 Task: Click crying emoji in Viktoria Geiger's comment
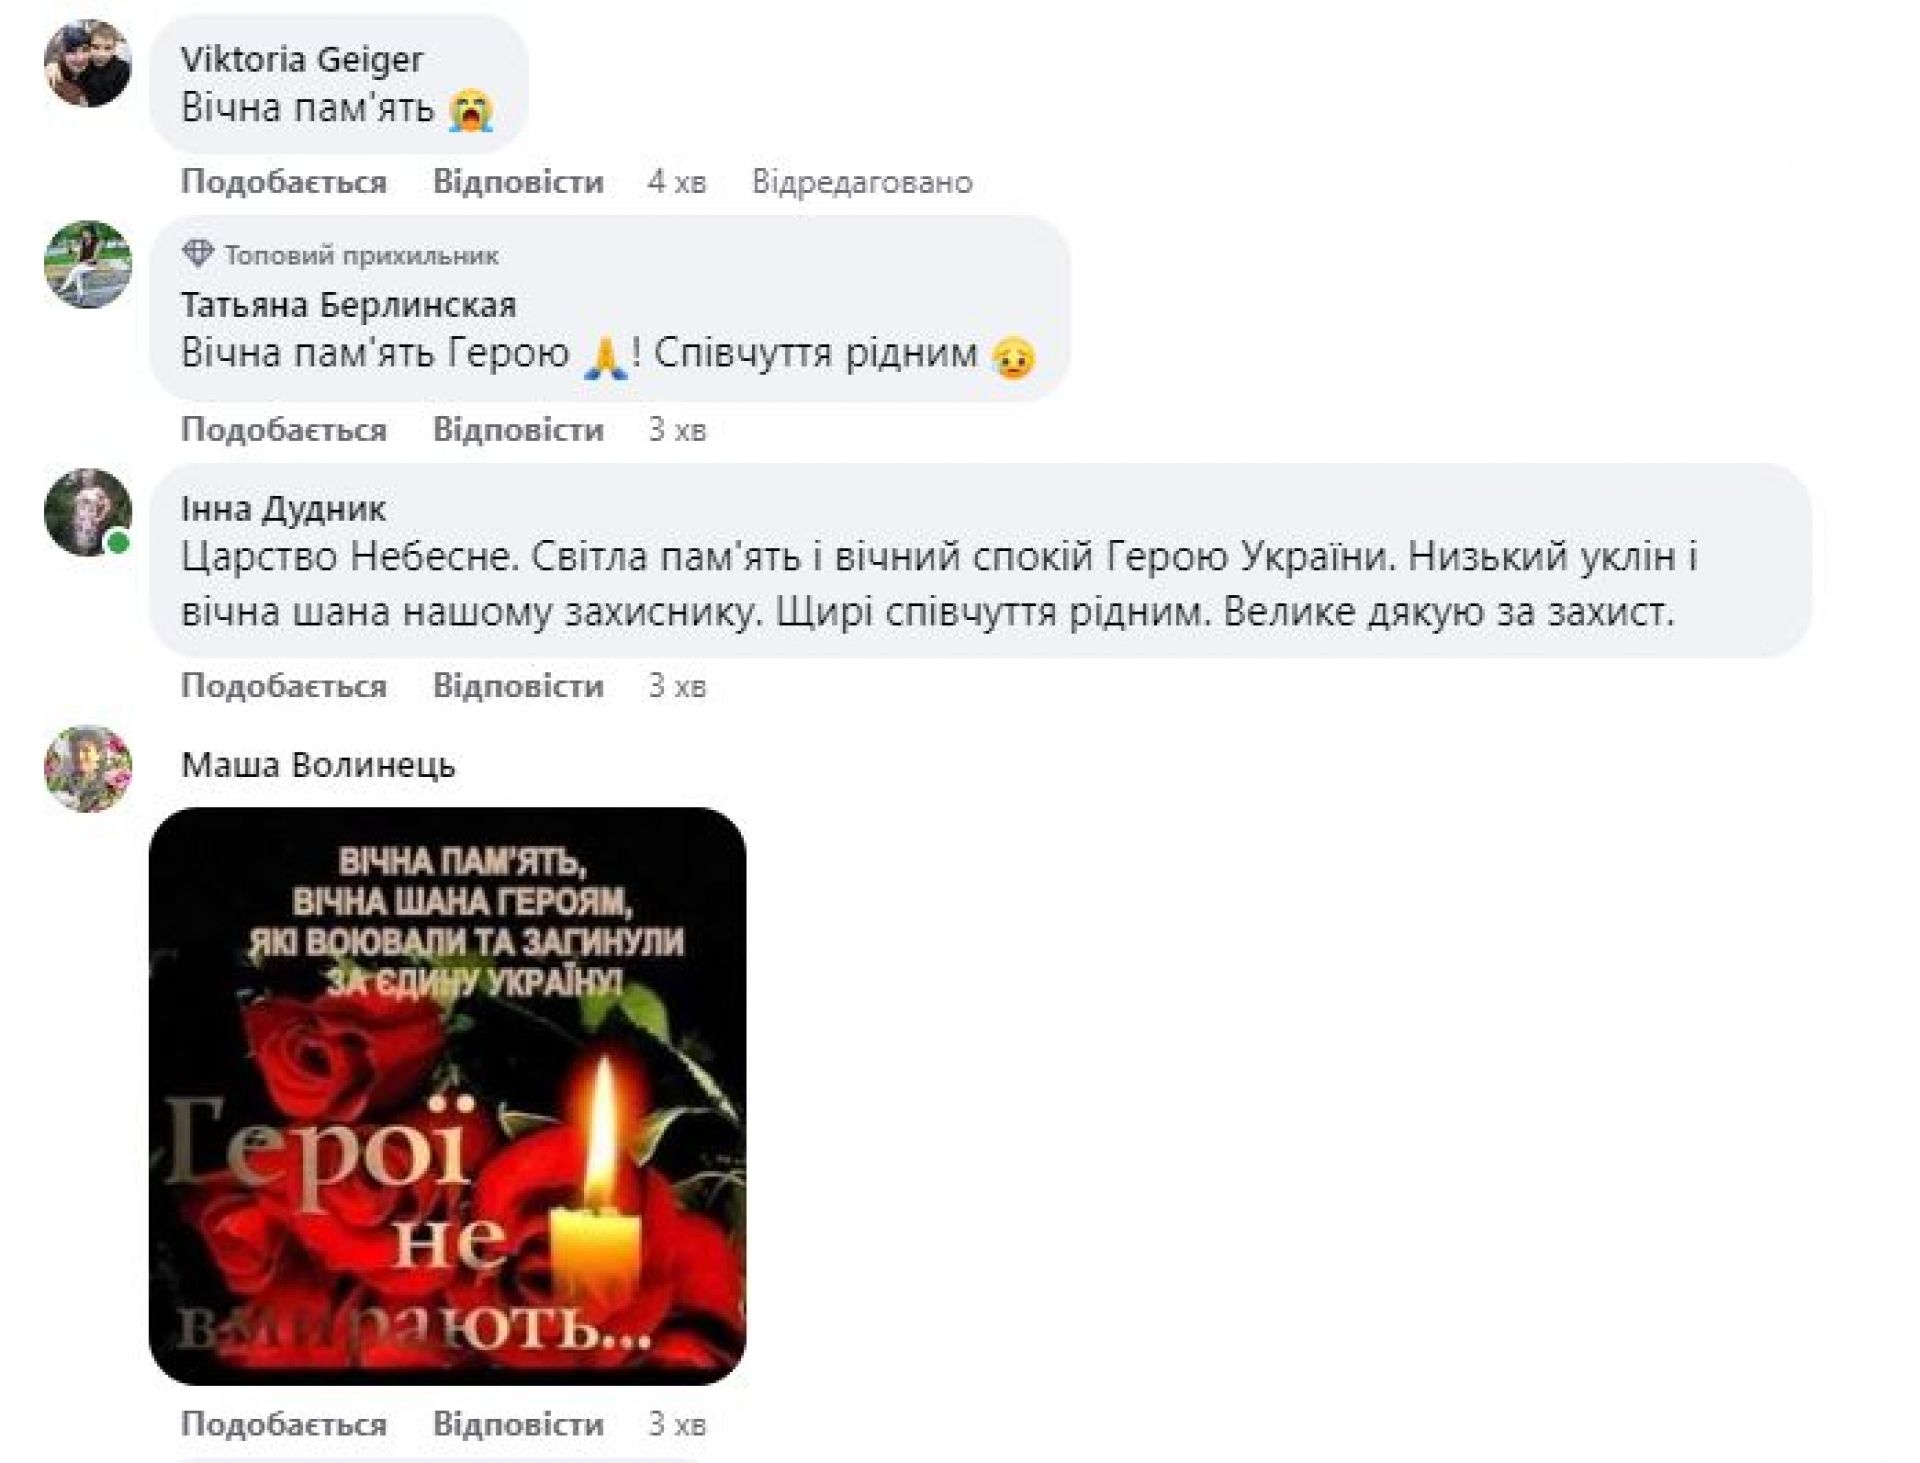pyautogui.click(x=471, y=110)
